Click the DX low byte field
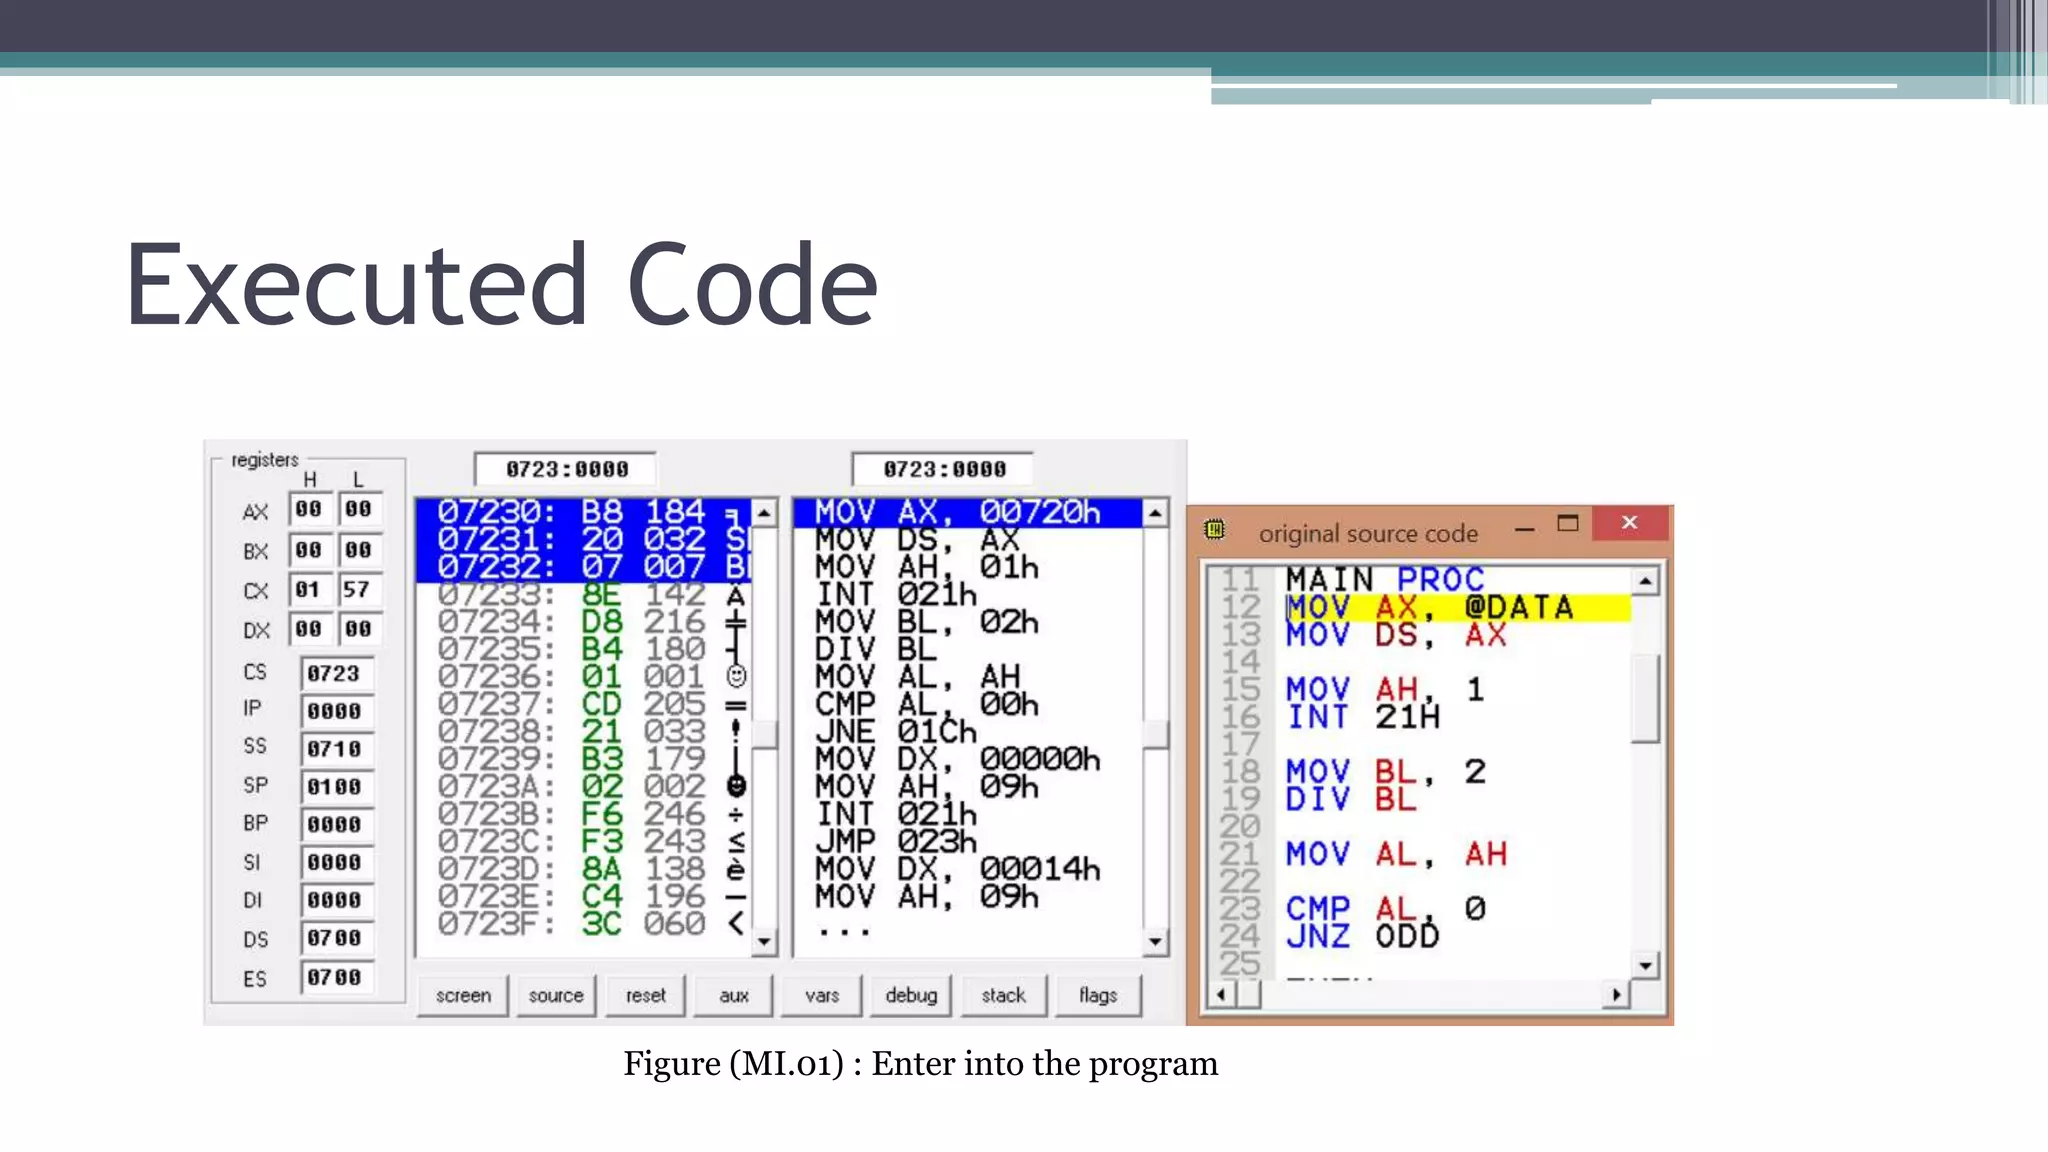 [358, 629]
